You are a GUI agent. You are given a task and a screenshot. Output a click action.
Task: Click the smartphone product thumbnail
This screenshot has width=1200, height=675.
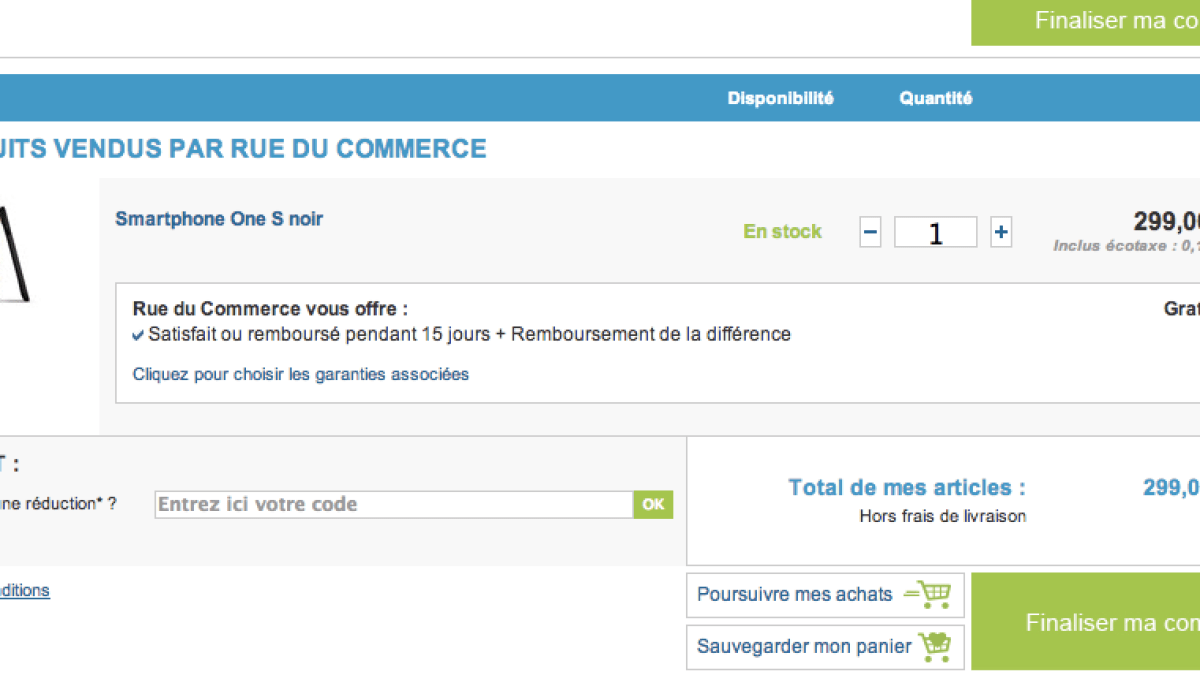(14, 253)
